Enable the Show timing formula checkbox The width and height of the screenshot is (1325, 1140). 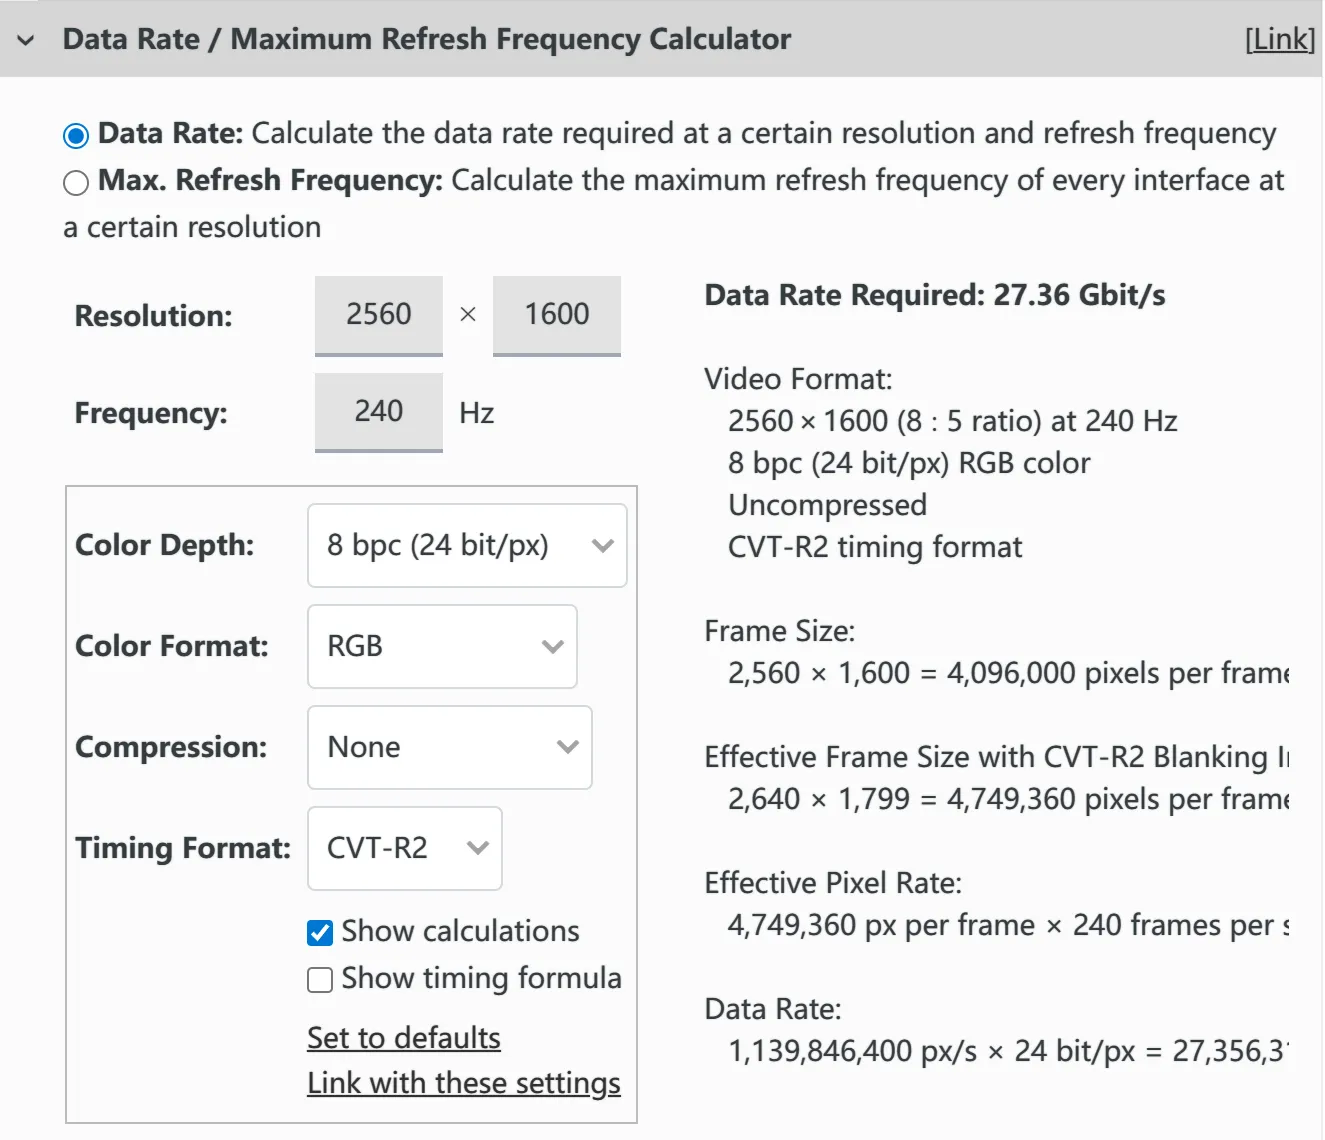click(320, 980)
